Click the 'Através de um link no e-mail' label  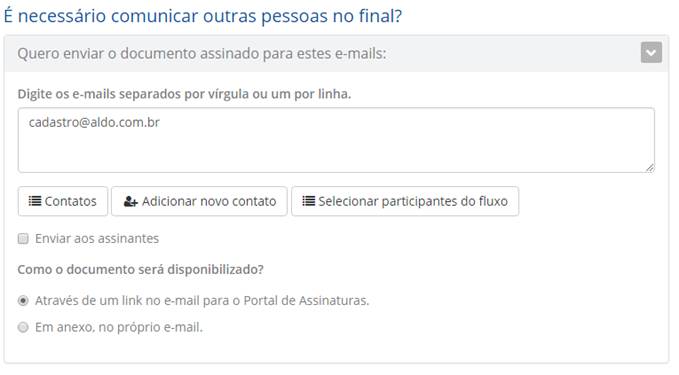202,301
